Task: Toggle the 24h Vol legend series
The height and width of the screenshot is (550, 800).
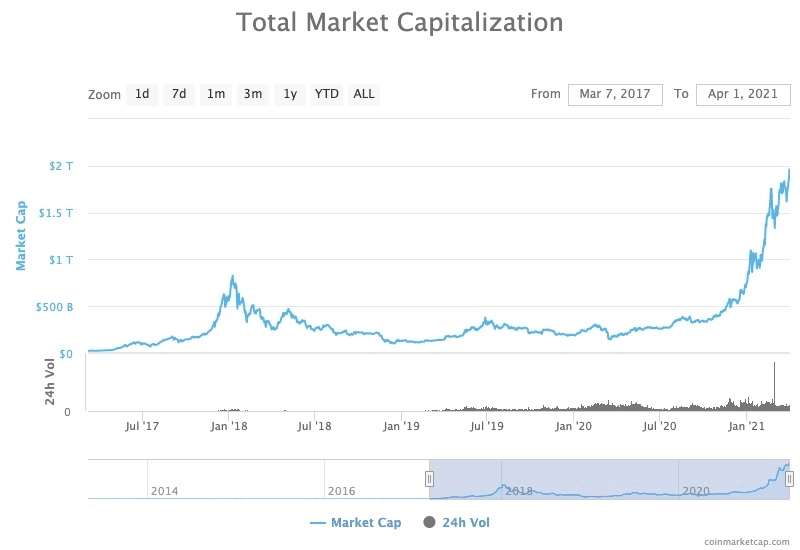Action: pyautogui.click(x=456, y=522)
